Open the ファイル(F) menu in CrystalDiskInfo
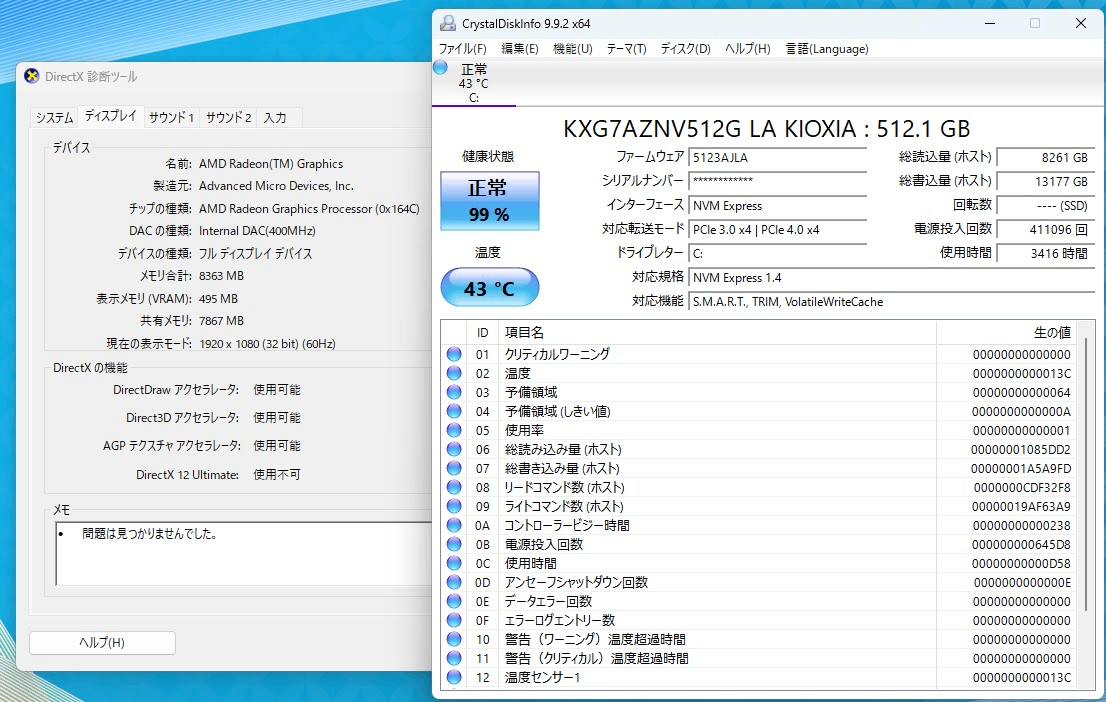This screenshot has height=702, width=1106. (463, 49)
